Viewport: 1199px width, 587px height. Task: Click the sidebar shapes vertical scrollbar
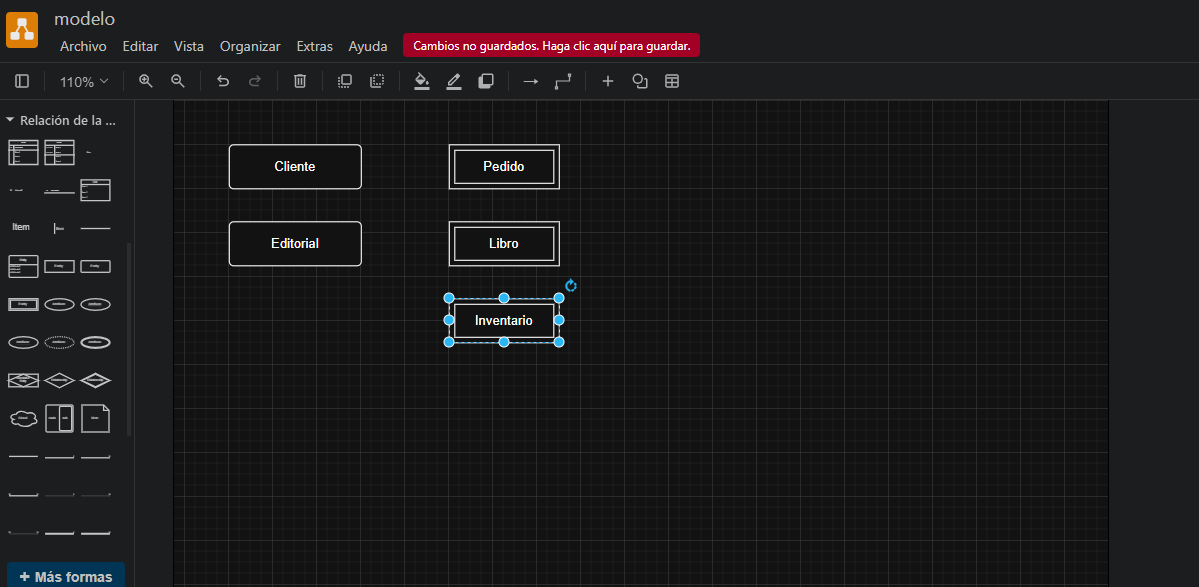tap(129, 339)
